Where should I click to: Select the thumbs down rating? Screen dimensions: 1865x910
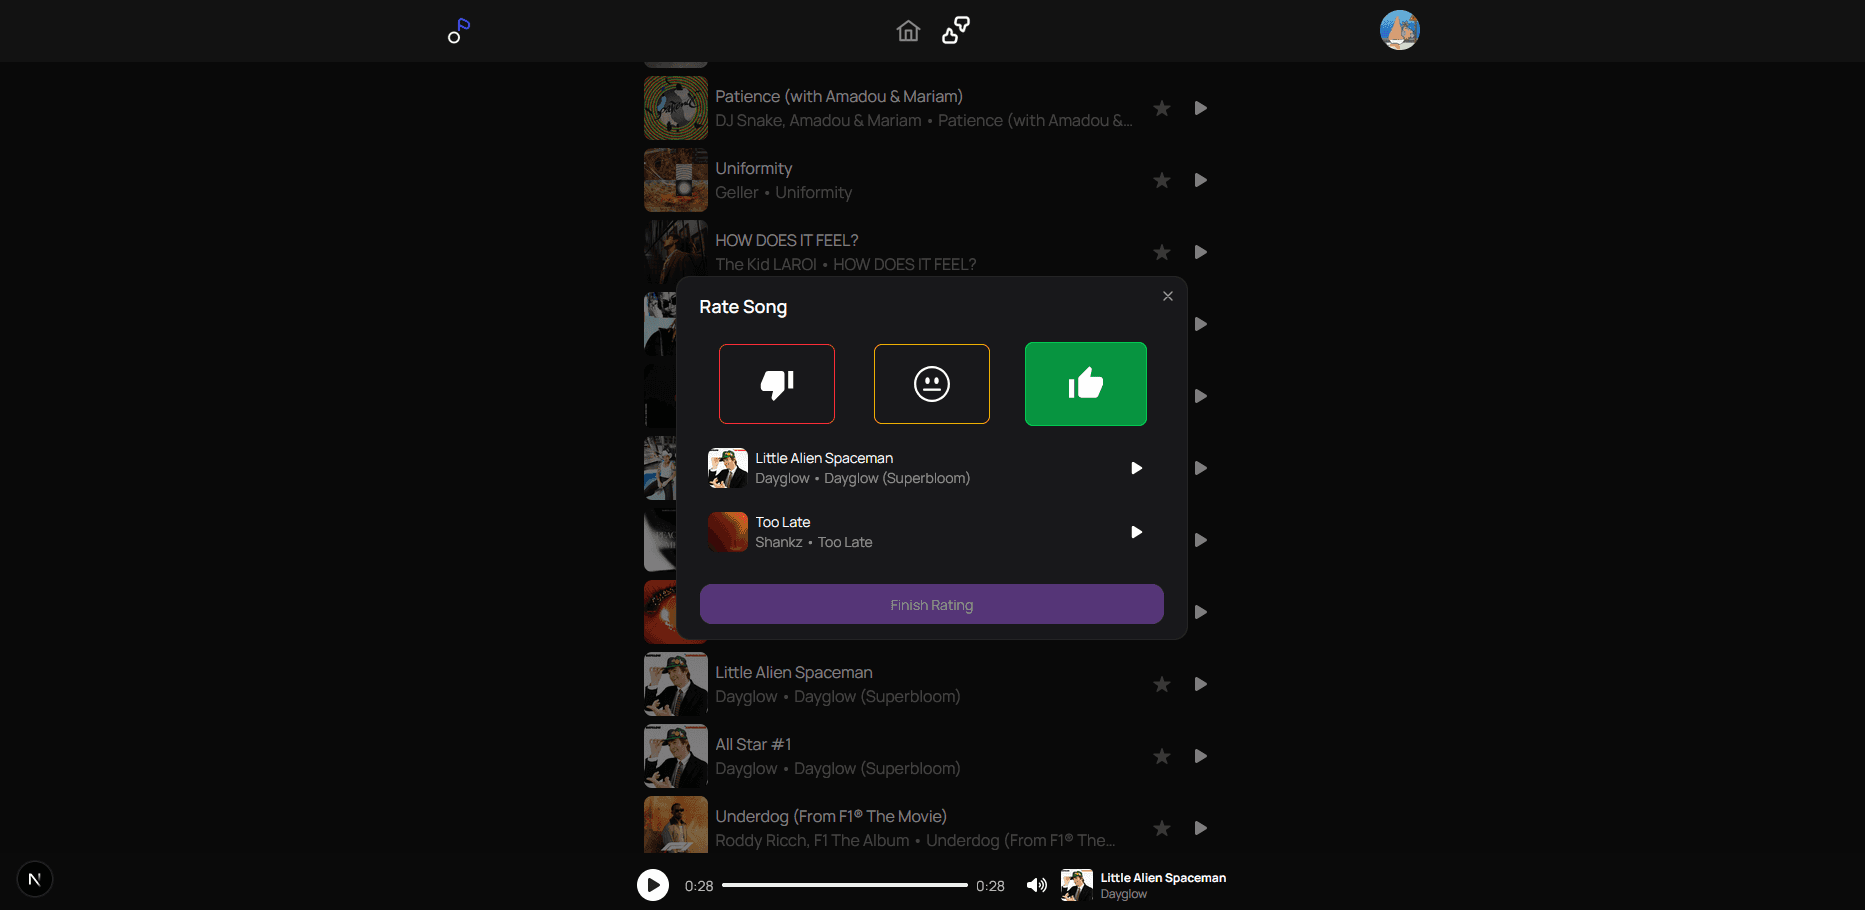click(x=777, y=384)
